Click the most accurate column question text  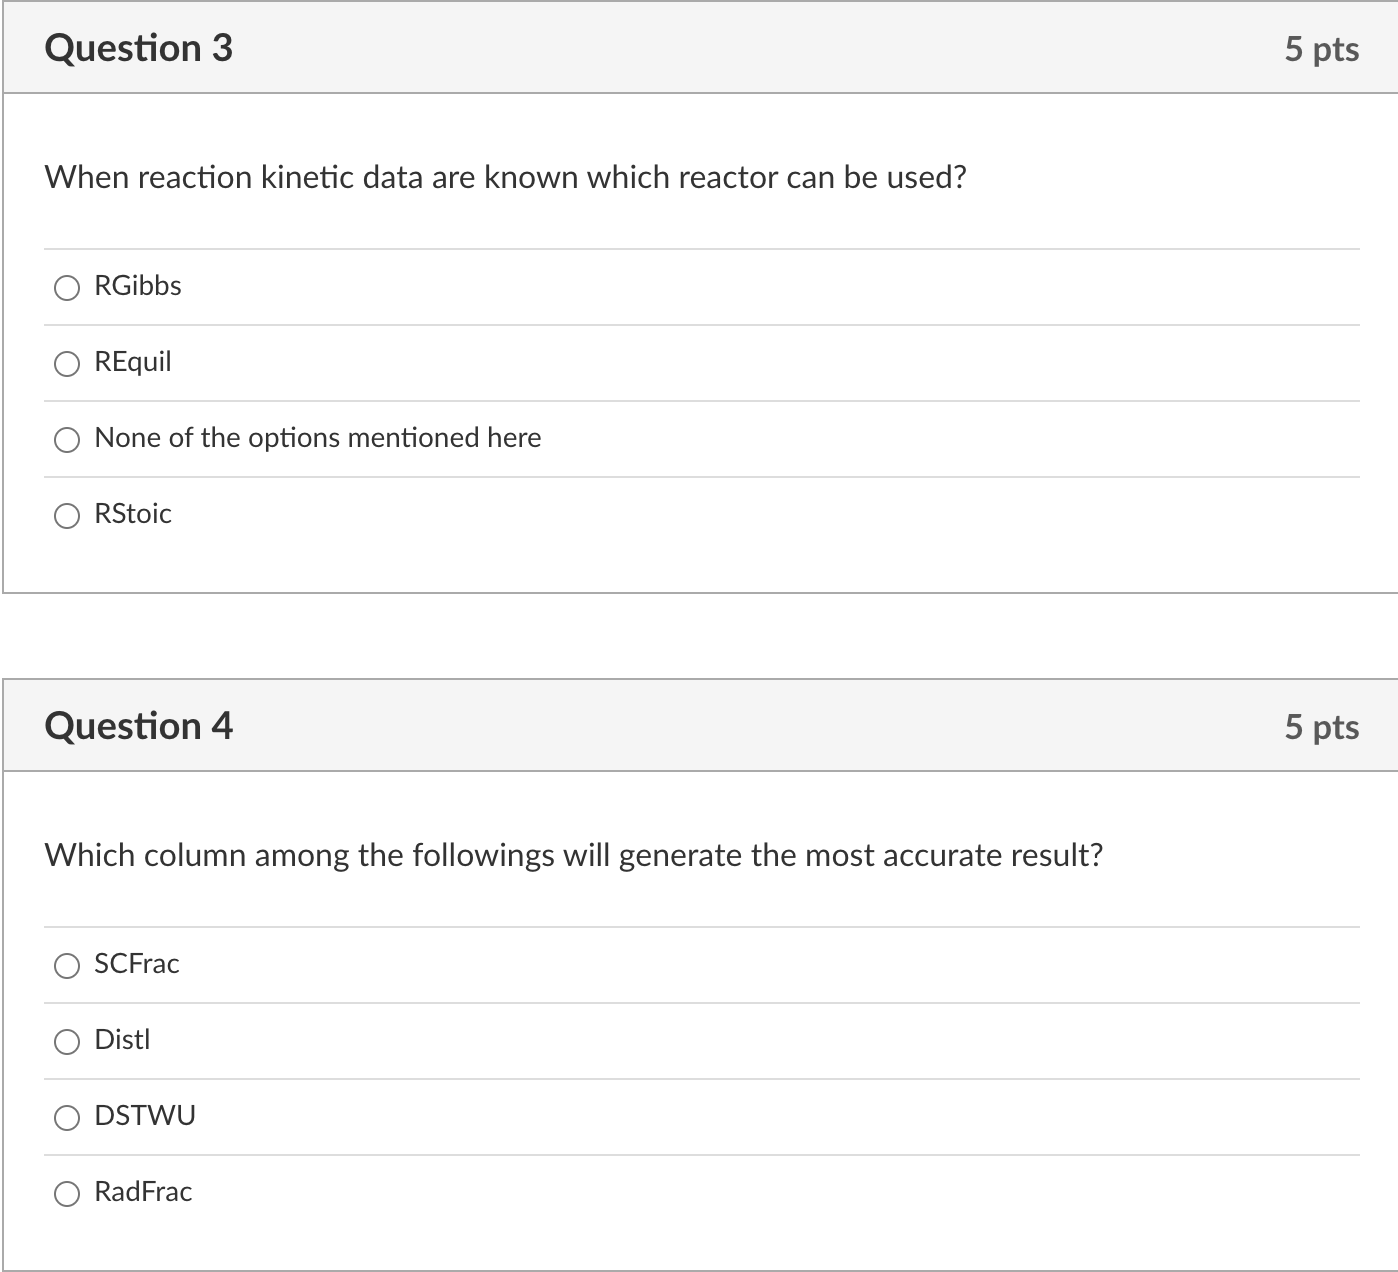[573, 855]
